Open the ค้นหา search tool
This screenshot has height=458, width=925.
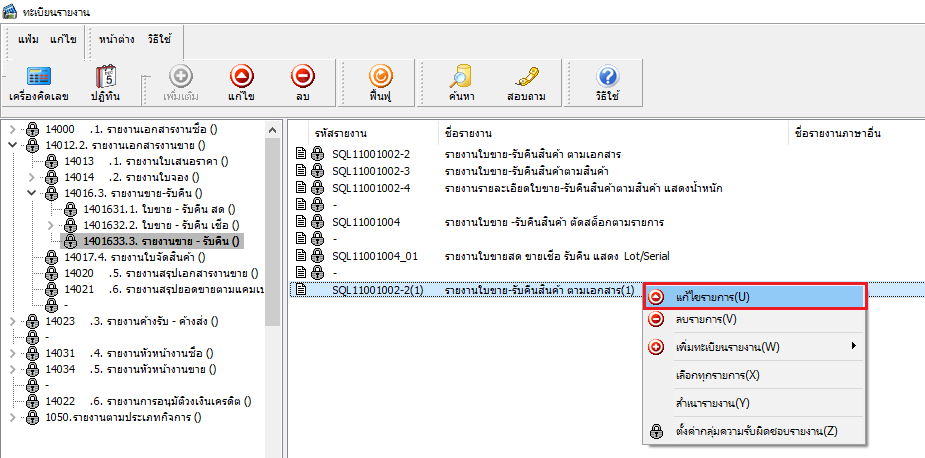click(461, 84)
